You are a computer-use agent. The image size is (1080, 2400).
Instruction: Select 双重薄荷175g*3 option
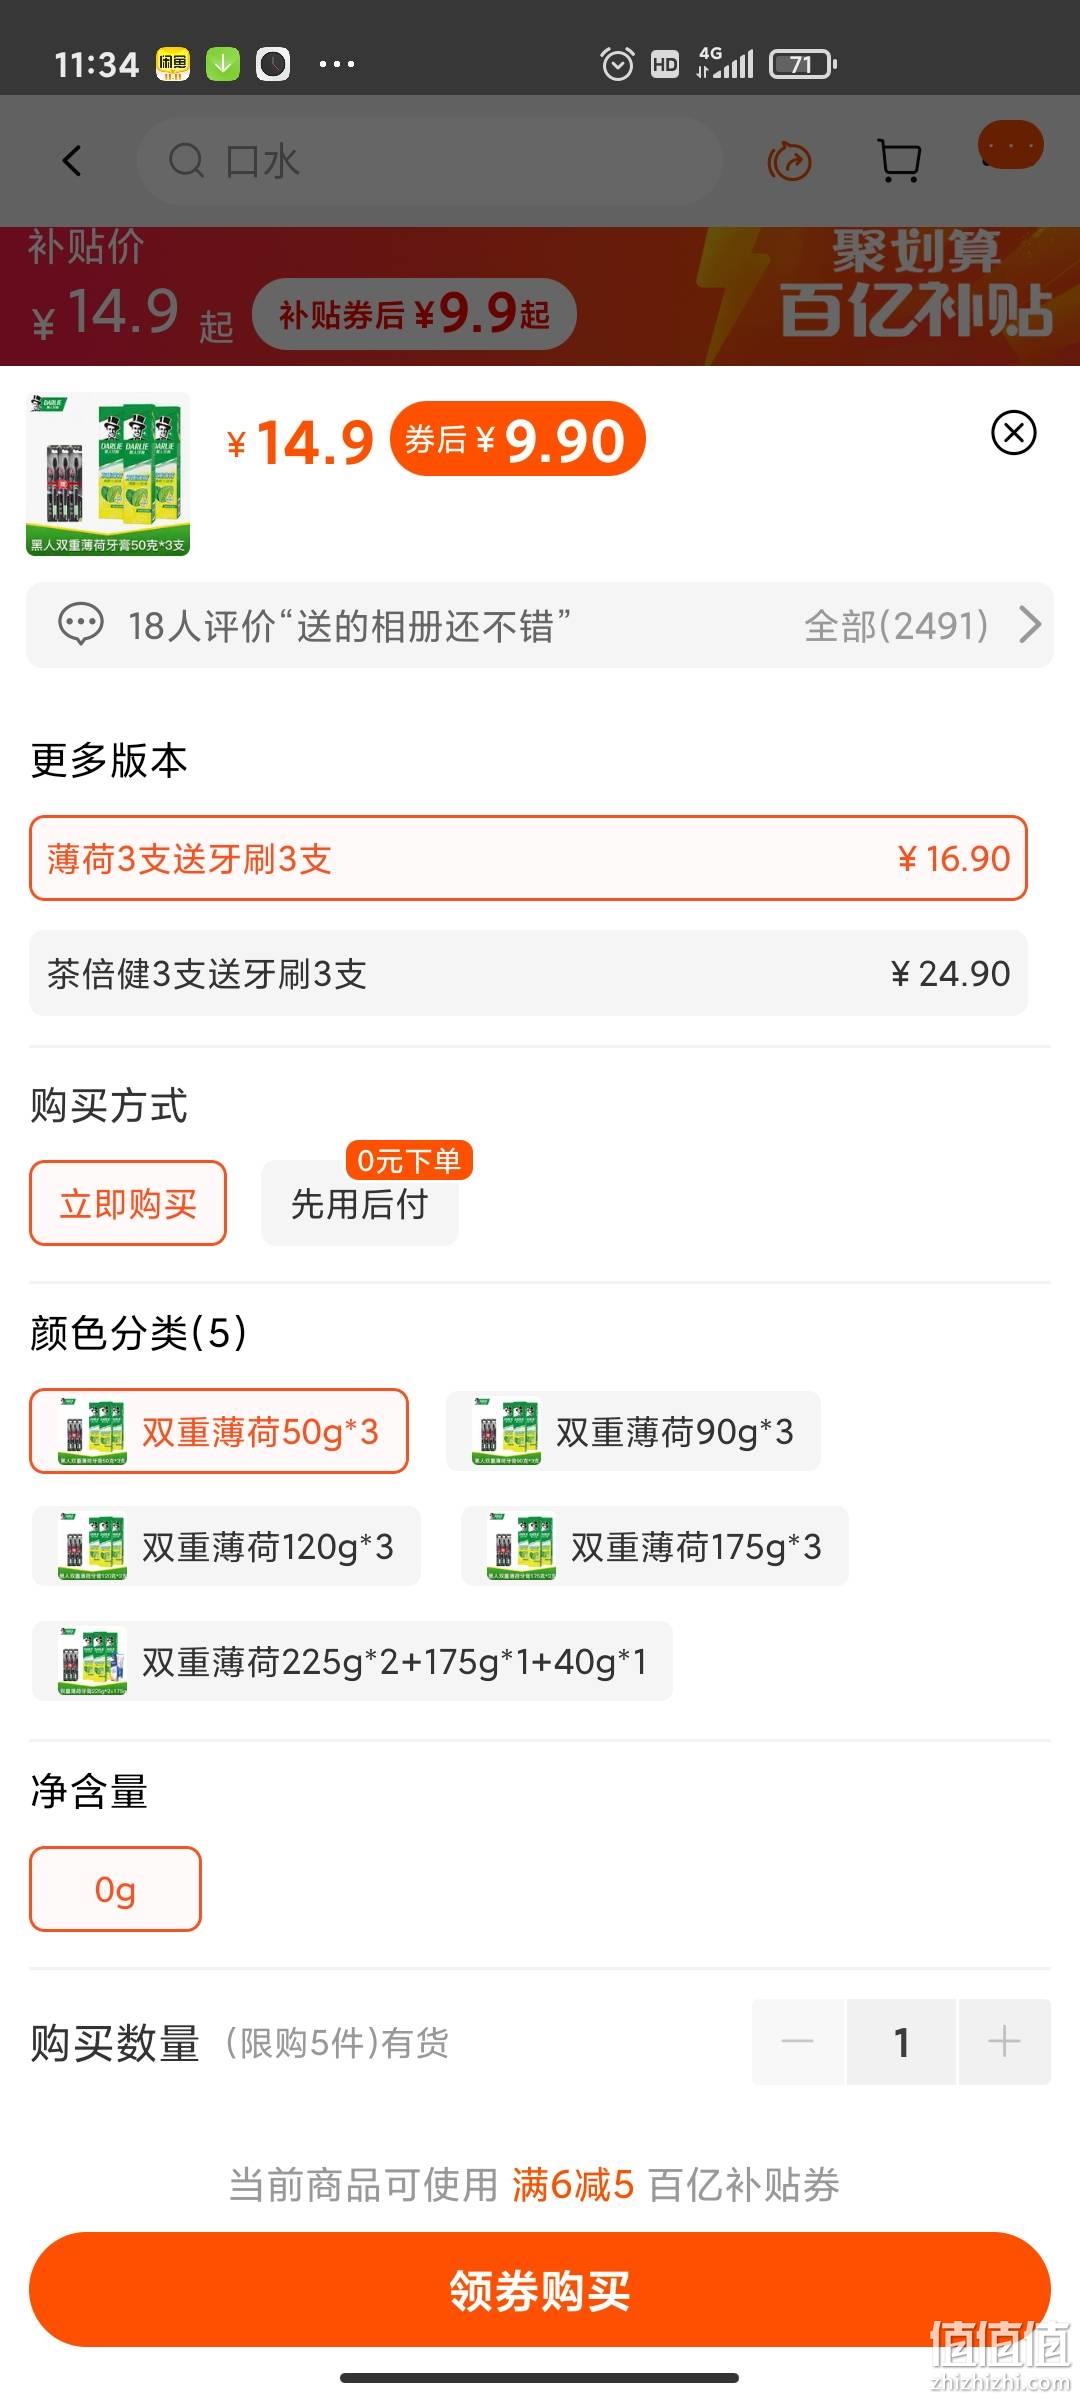coord(655,1546)
